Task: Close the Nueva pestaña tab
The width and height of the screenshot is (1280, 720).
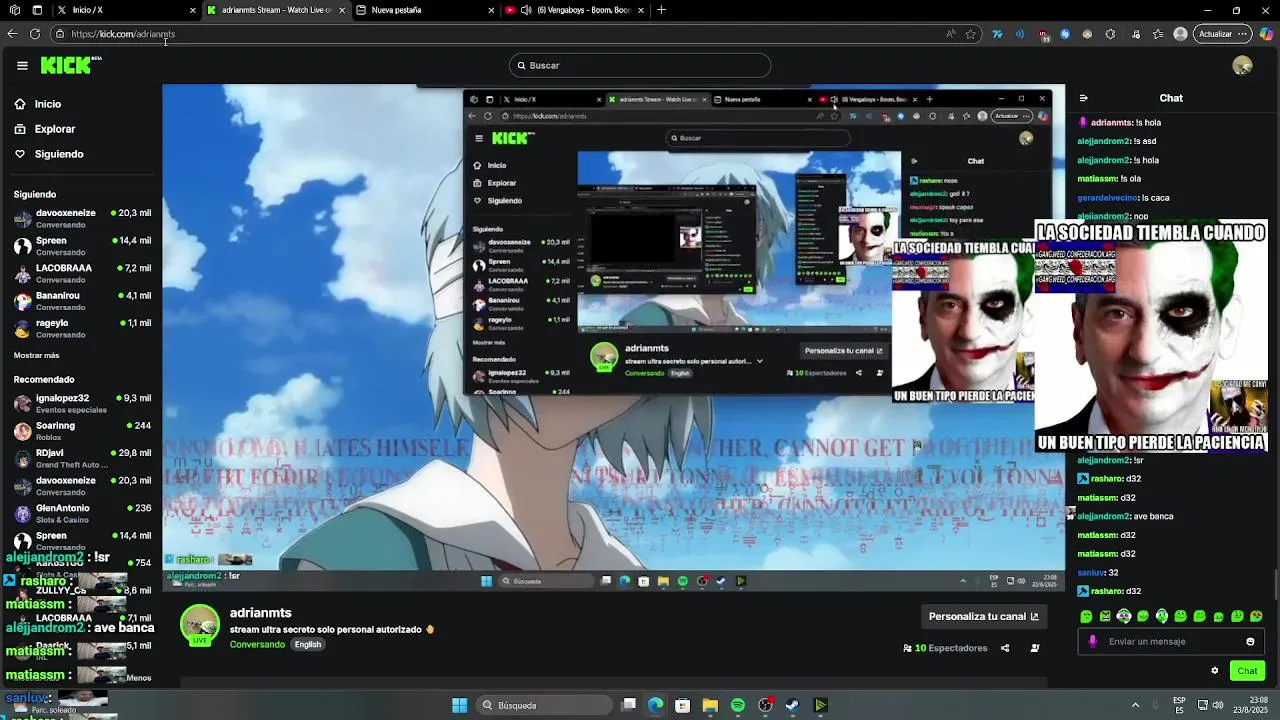Action: click(x=491, y=10)
